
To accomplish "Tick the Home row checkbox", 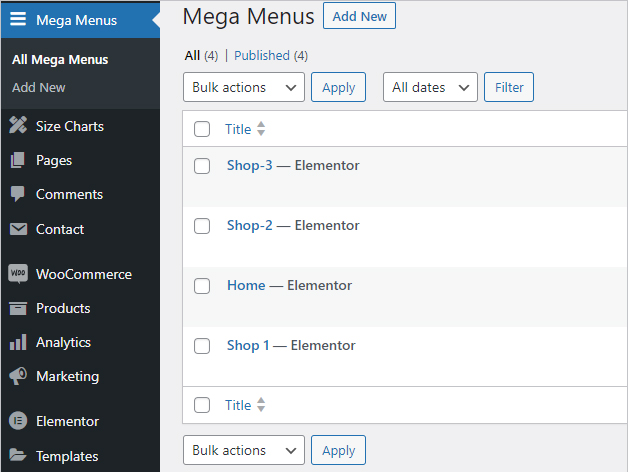I will (202, 286).
